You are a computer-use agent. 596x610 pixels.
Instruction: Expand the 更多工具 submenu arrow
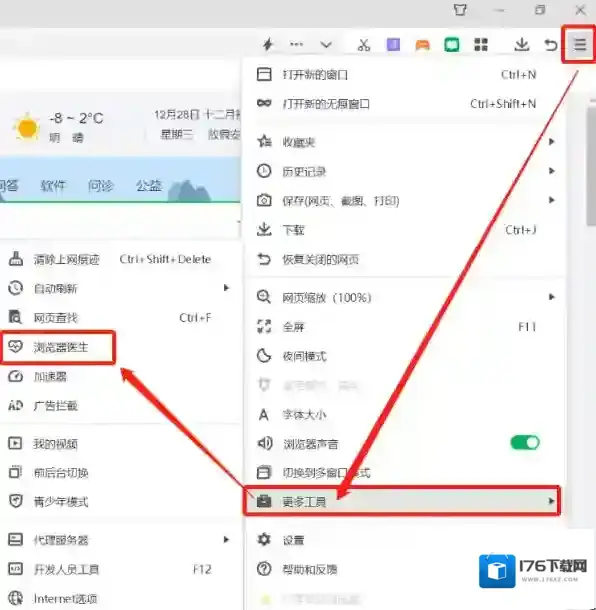tap(551, 501)
